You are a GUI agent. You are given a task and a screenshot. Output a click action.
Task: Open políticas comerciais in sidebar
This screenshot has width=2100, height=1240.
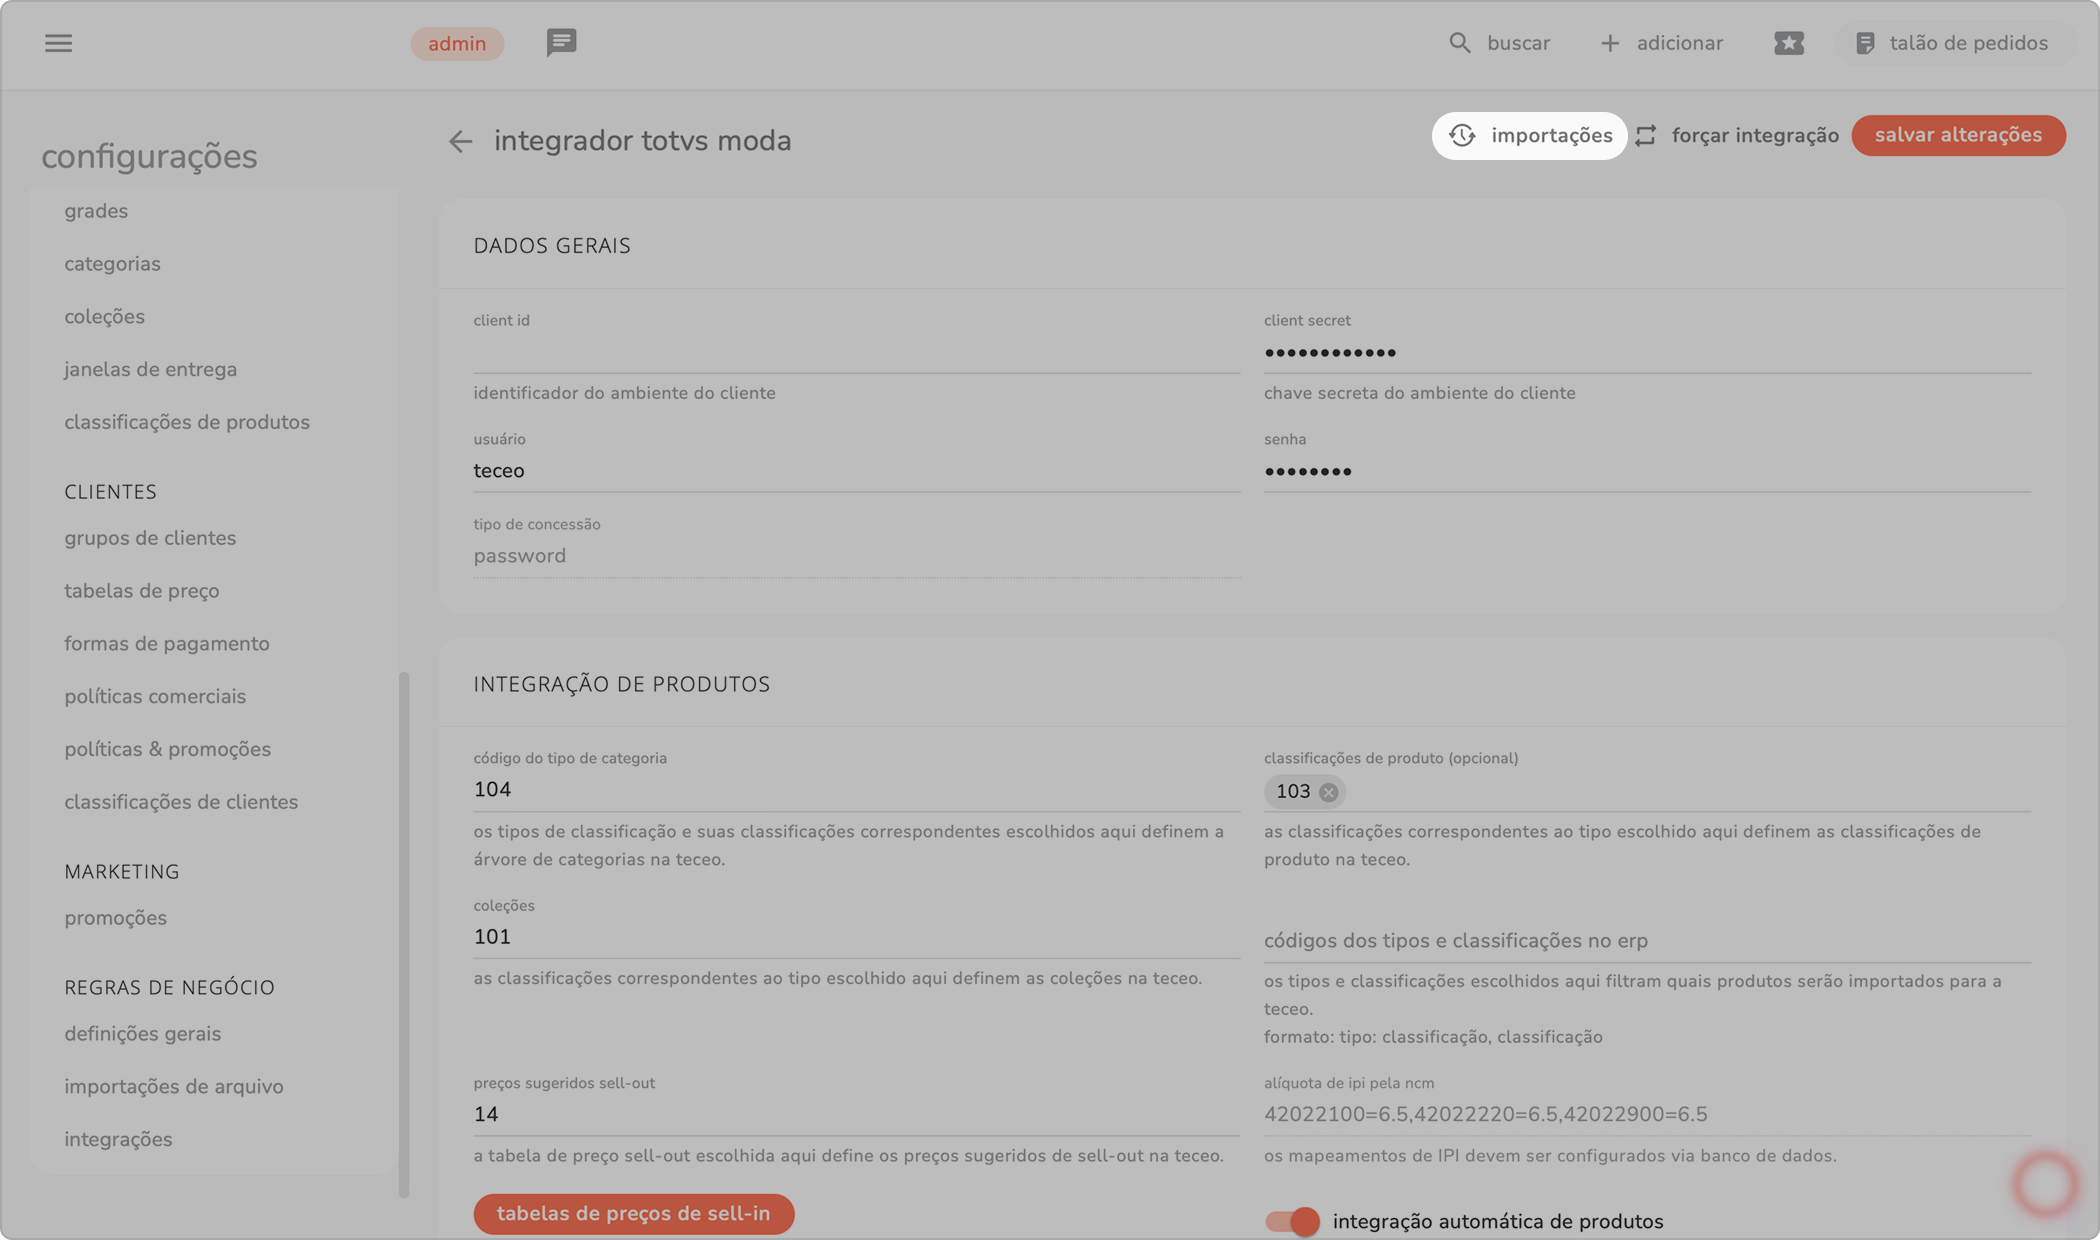(x=155, y=696)
